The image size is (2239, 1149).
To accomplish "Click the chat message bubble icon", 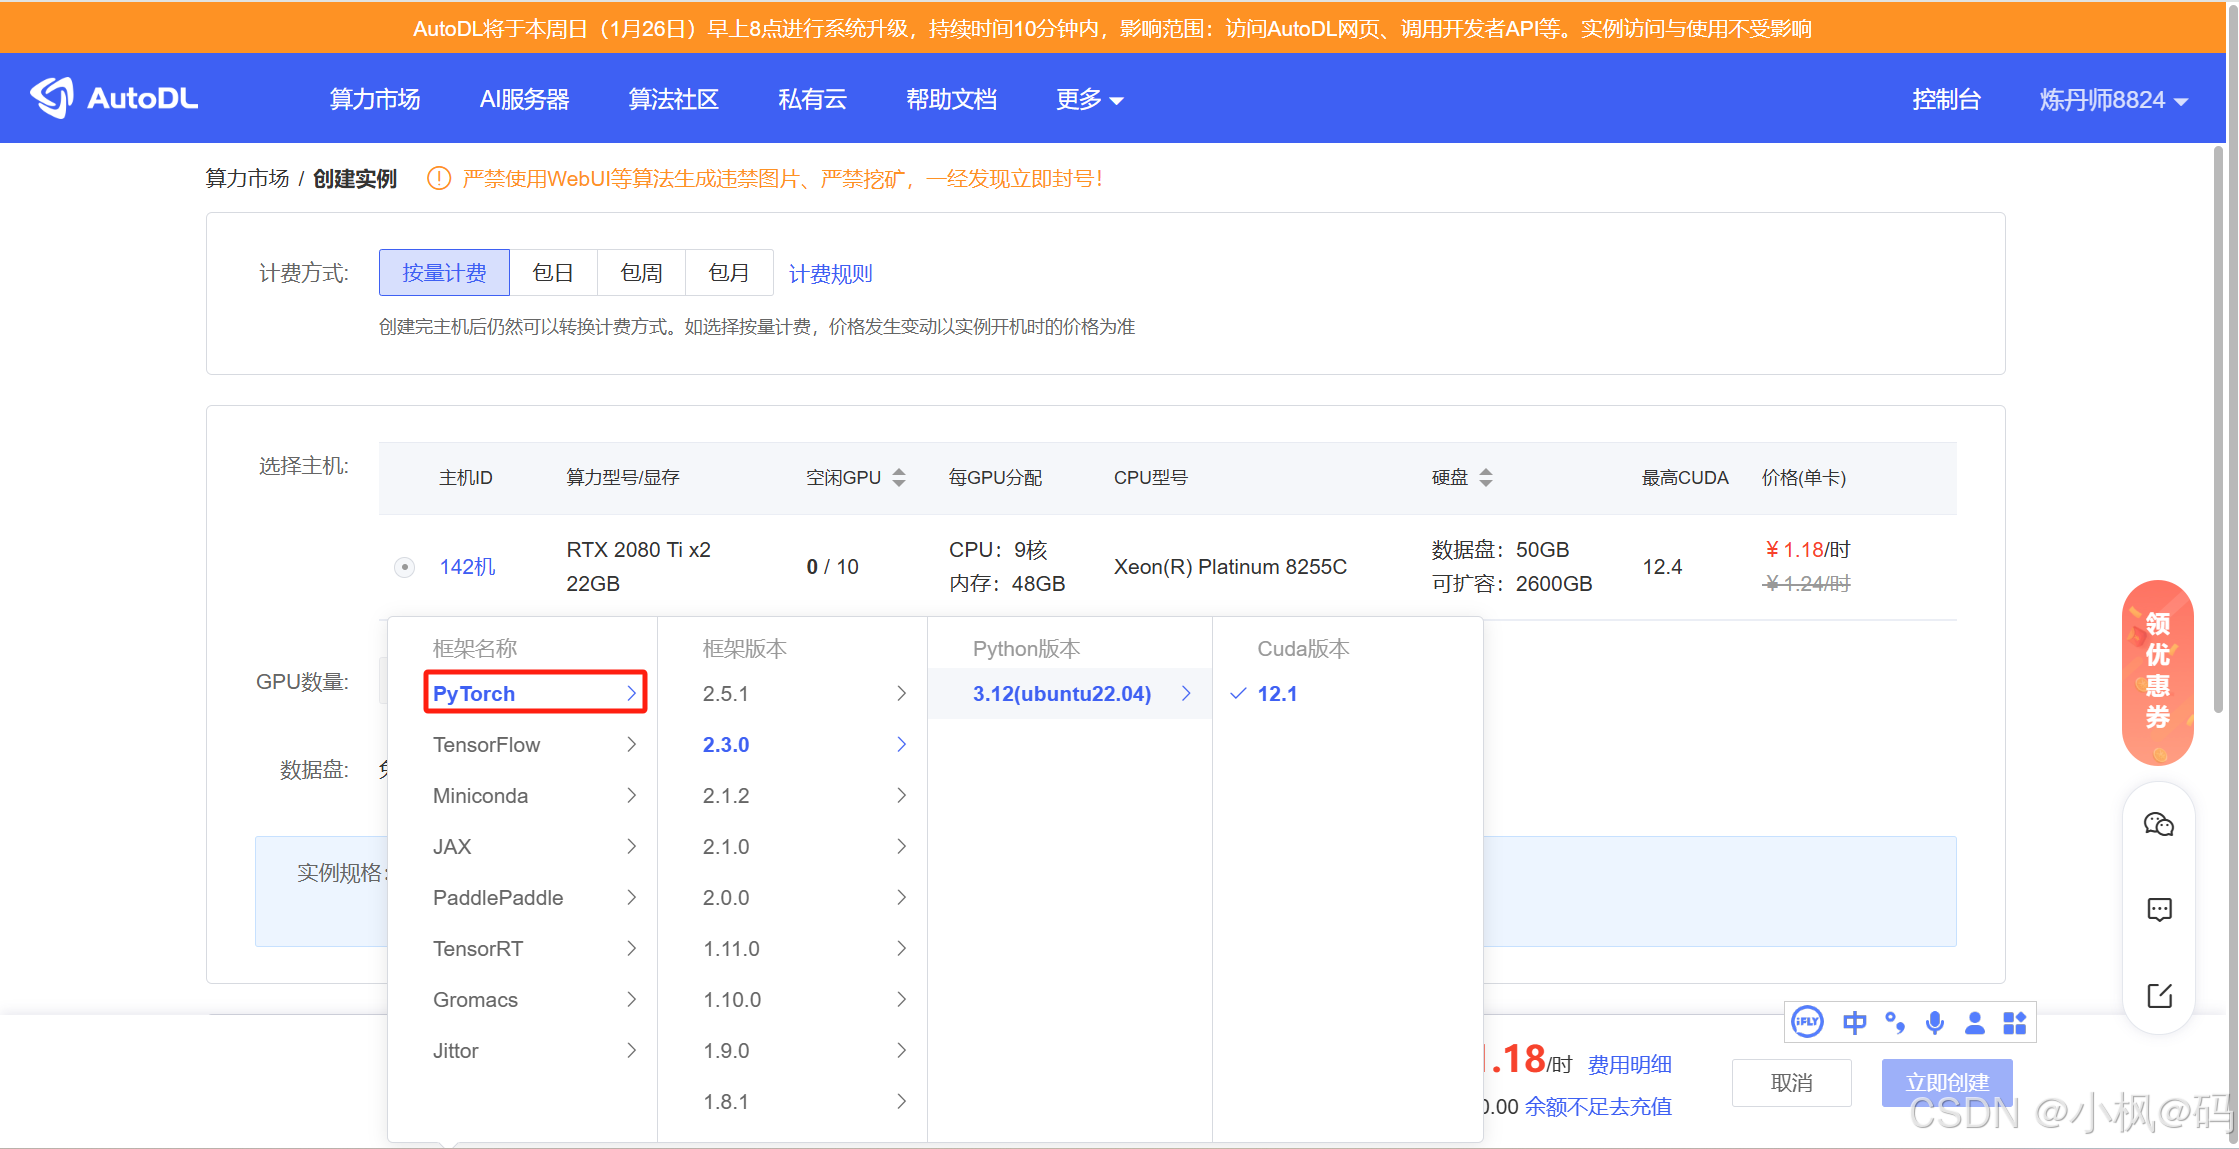I will 2159,910.
